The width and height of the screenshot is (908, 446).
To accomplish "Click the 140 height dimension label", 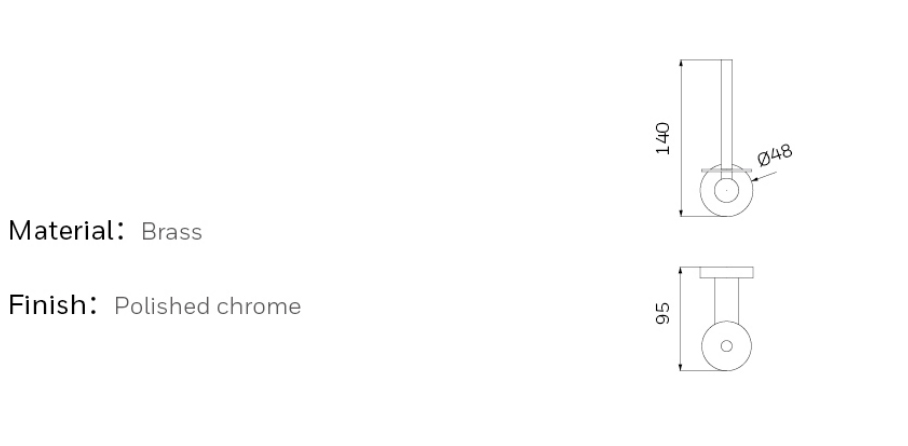I will pyautogui.click(x=662, y=138).
